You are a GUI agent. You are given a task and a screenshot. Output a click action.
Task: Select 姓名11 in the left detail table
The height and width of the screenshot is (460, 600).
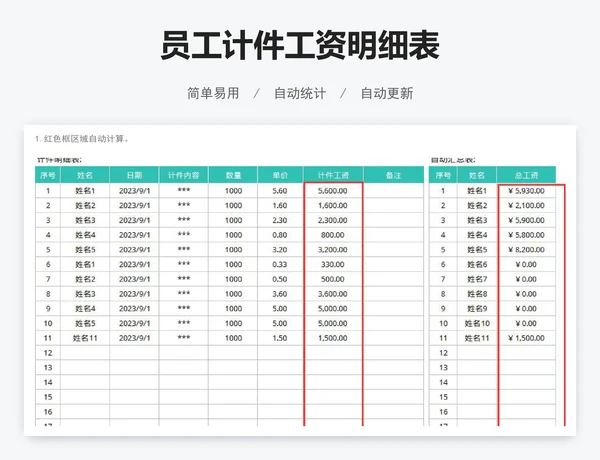point(85,338)
